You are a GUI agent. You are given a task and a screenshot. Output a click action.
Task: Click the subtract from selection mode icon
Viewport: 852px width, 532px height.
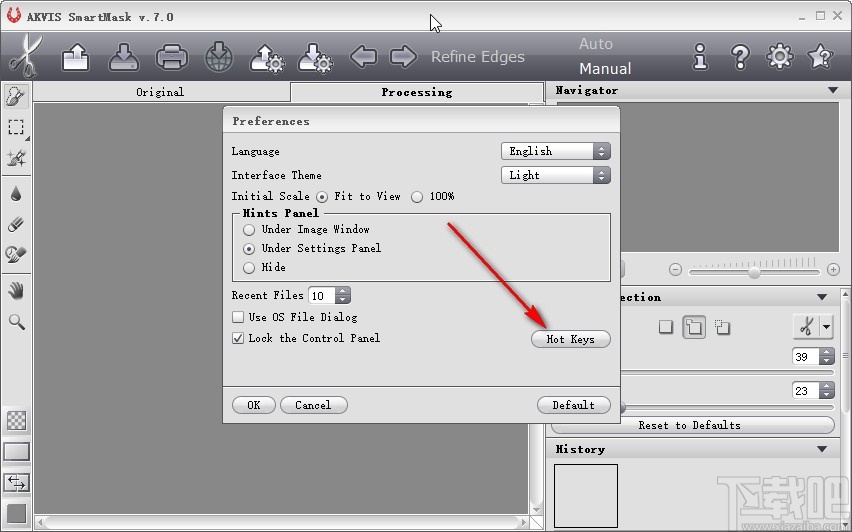[x=722, y=327]
